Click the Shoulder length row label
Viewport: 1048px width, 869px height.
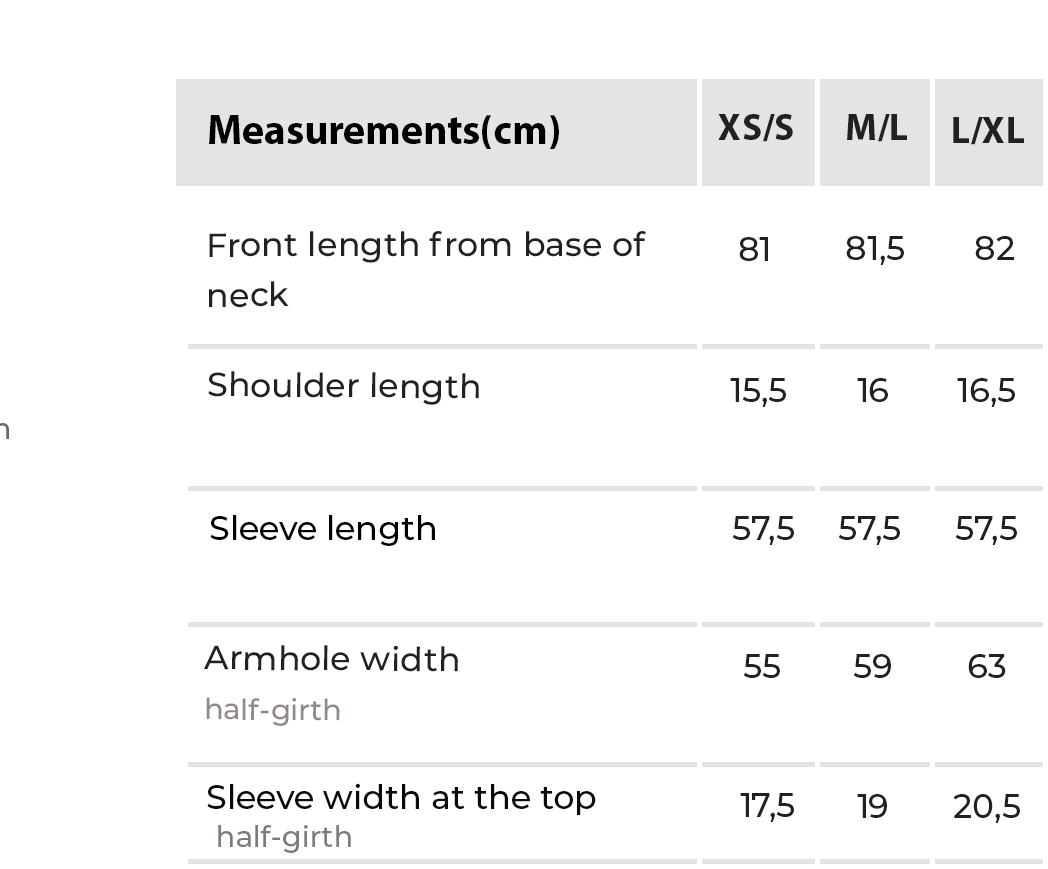[x=344, y=387]
